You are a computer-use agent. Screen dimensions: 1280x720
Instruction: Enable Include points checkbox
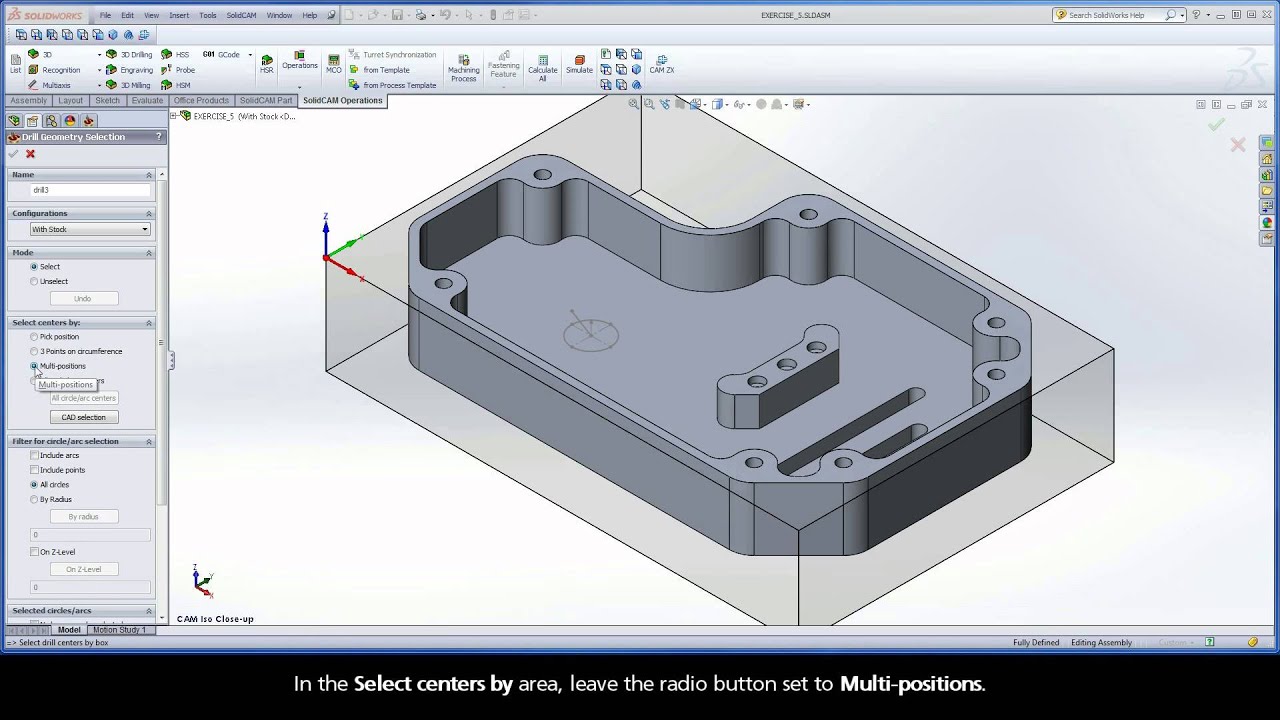(x=34, y=470)
